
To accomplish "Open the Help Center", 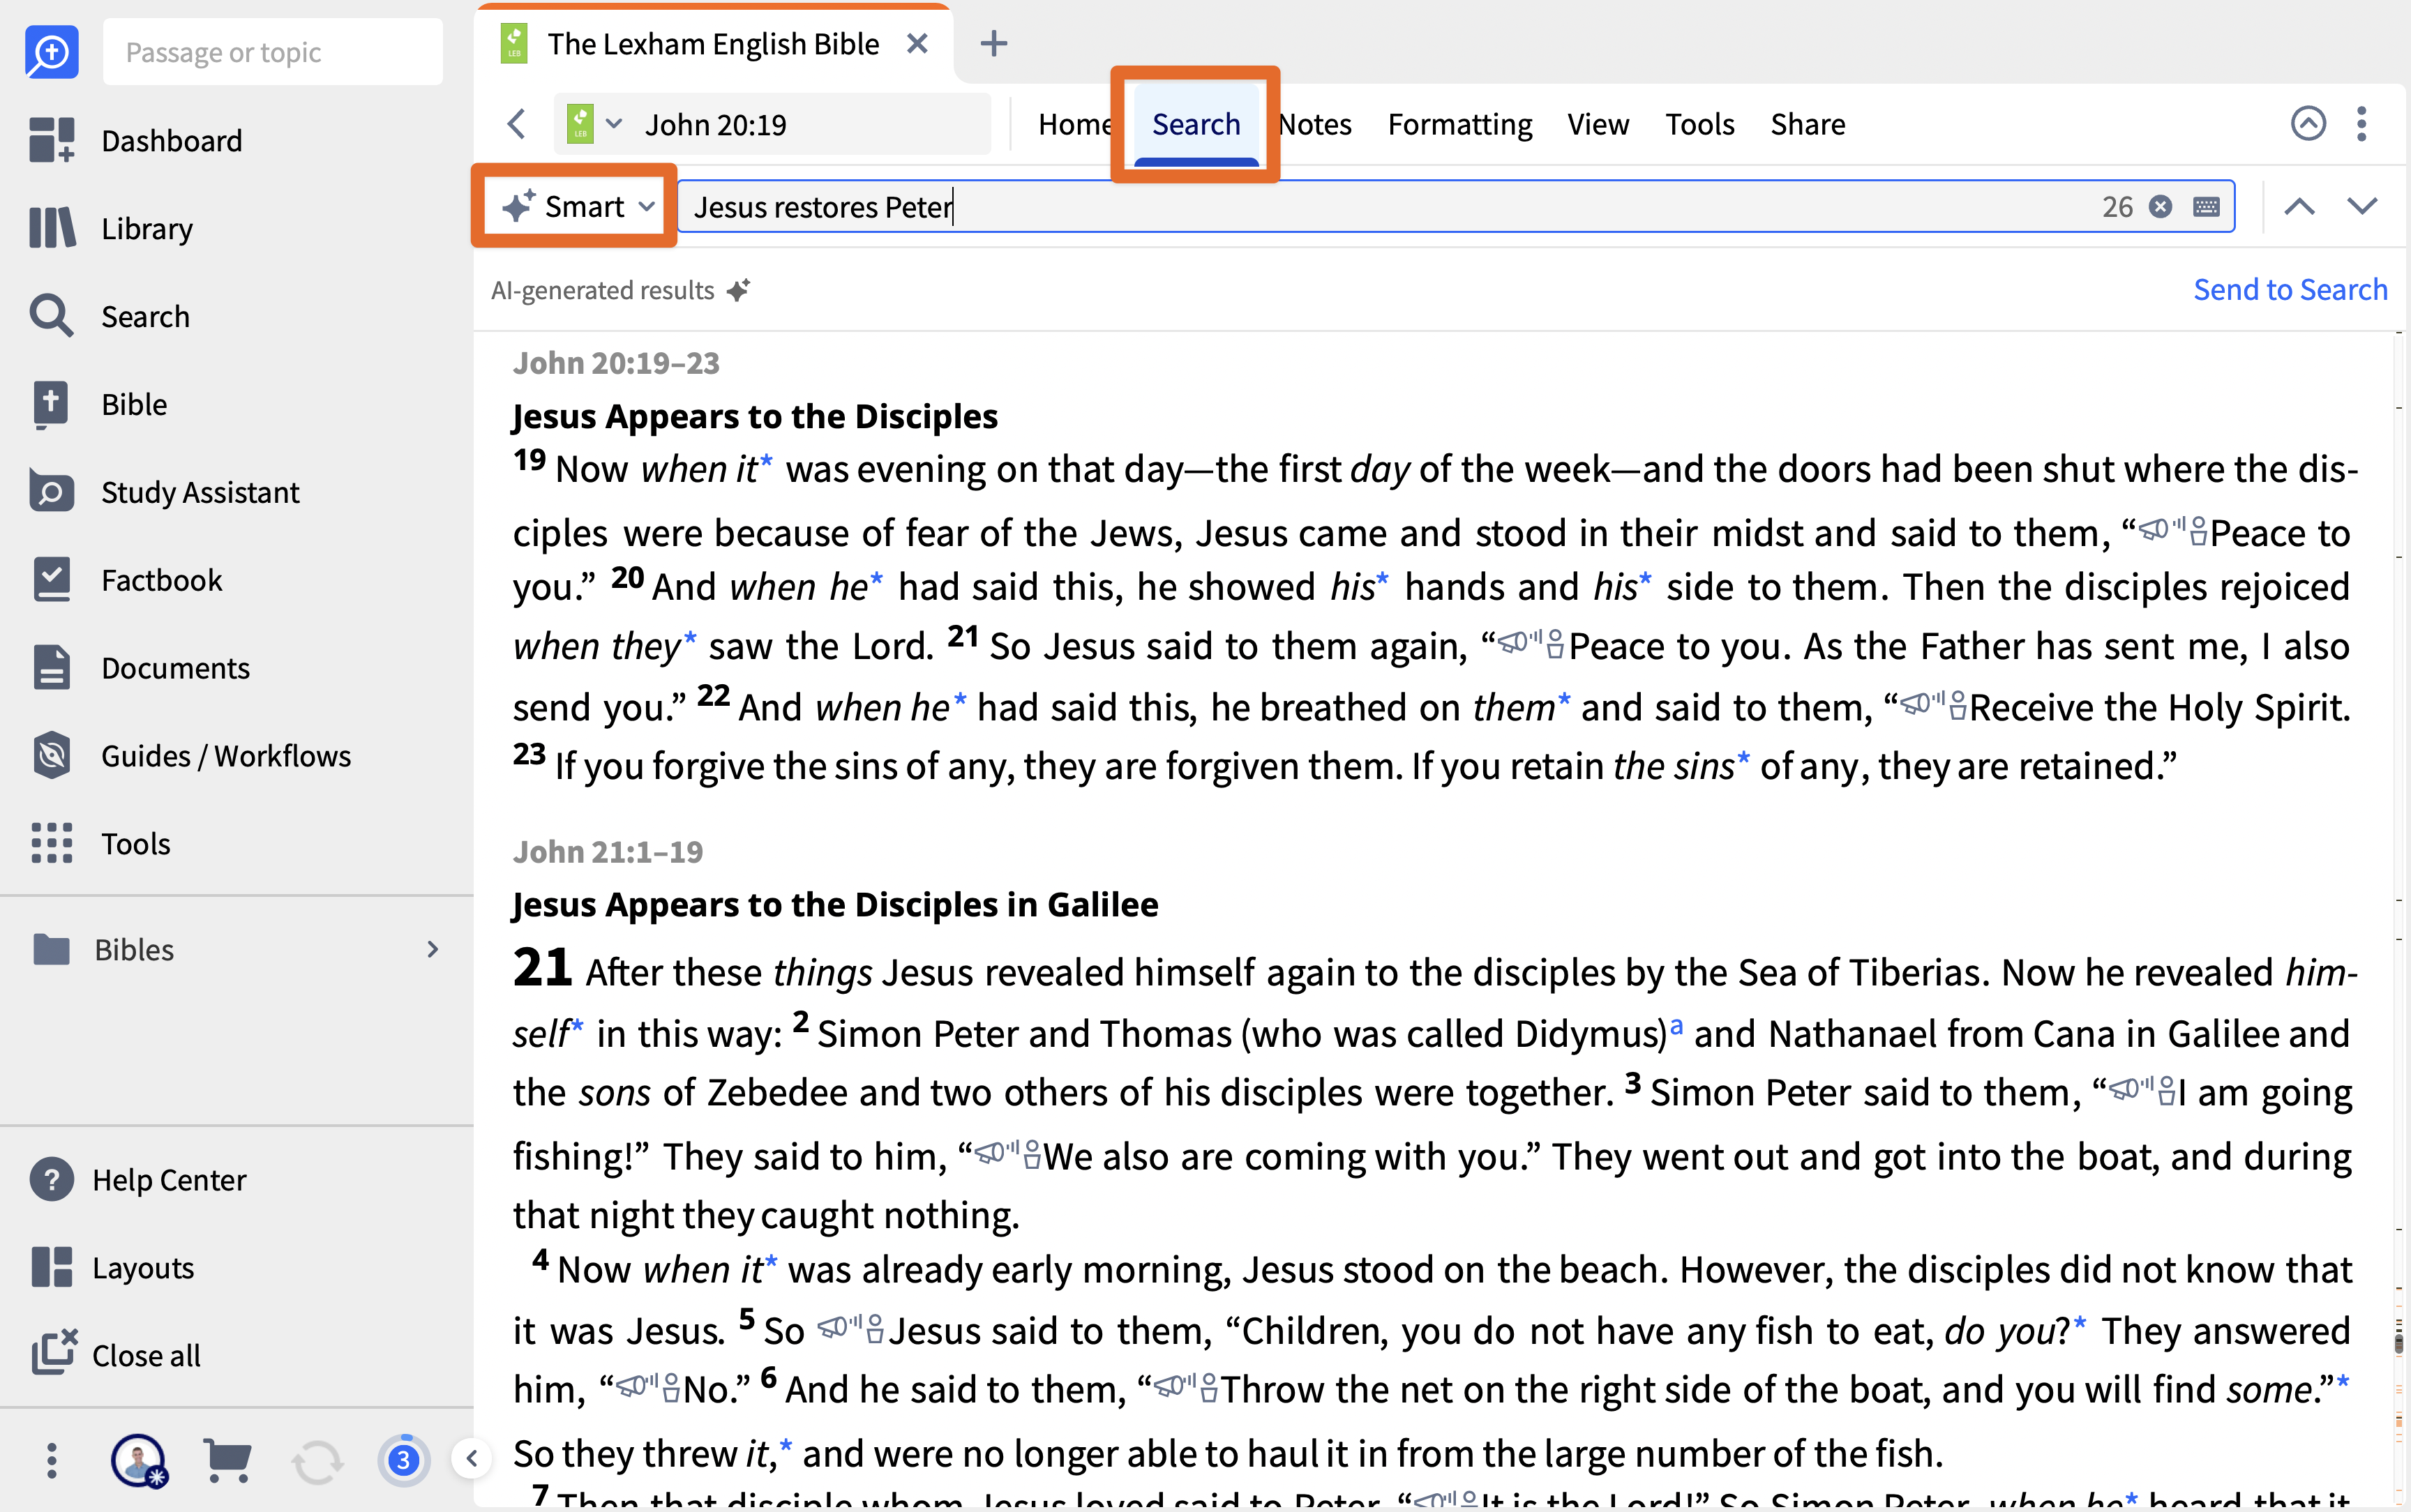I will coord(138,1180).
